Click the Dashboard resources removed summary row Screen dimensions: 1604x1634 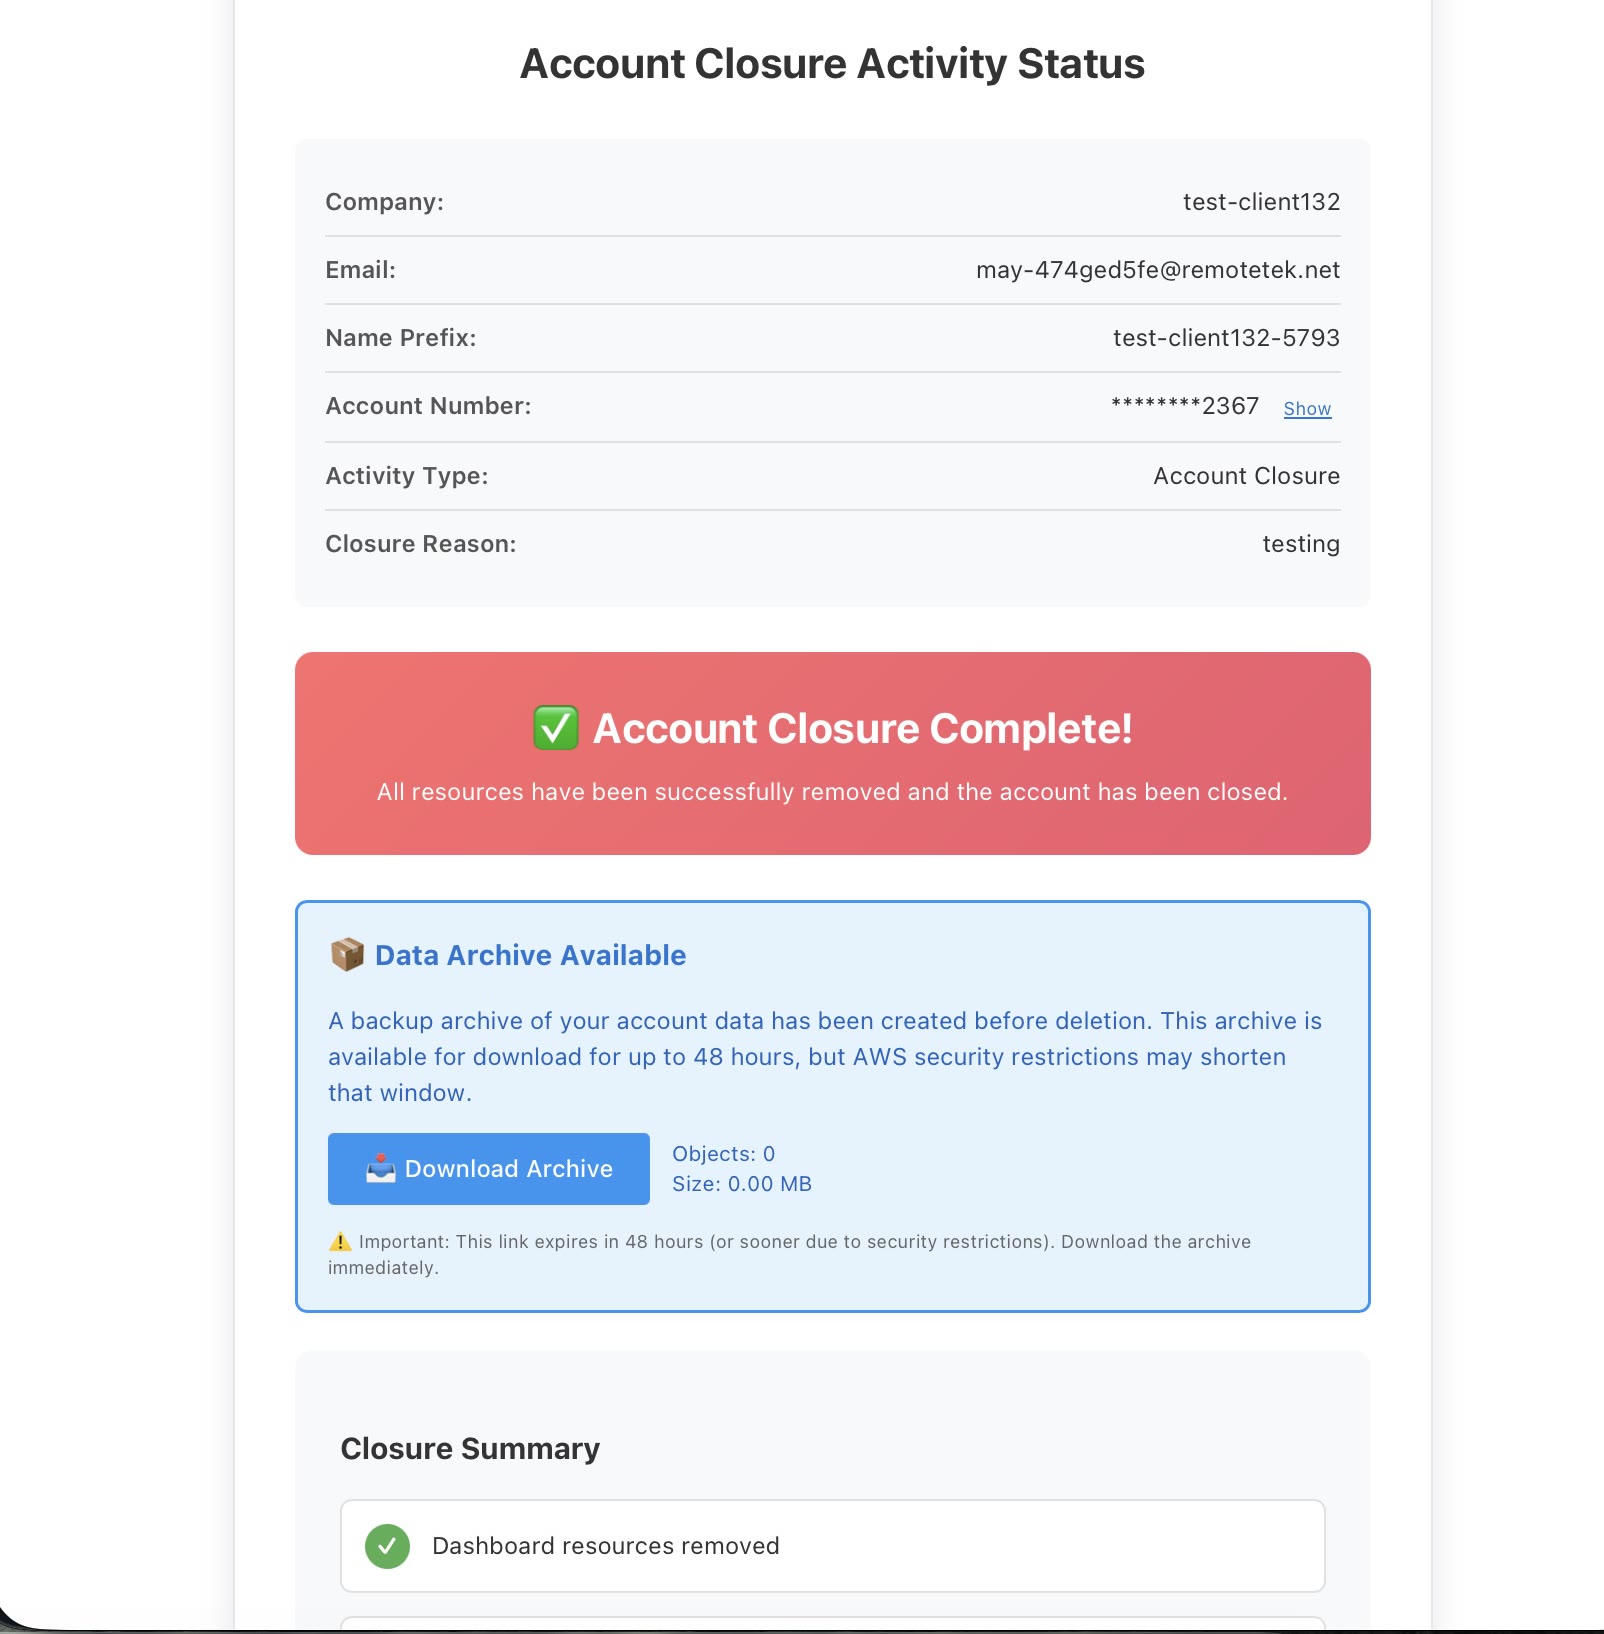pyautogui.click(x=833, y=1546)
